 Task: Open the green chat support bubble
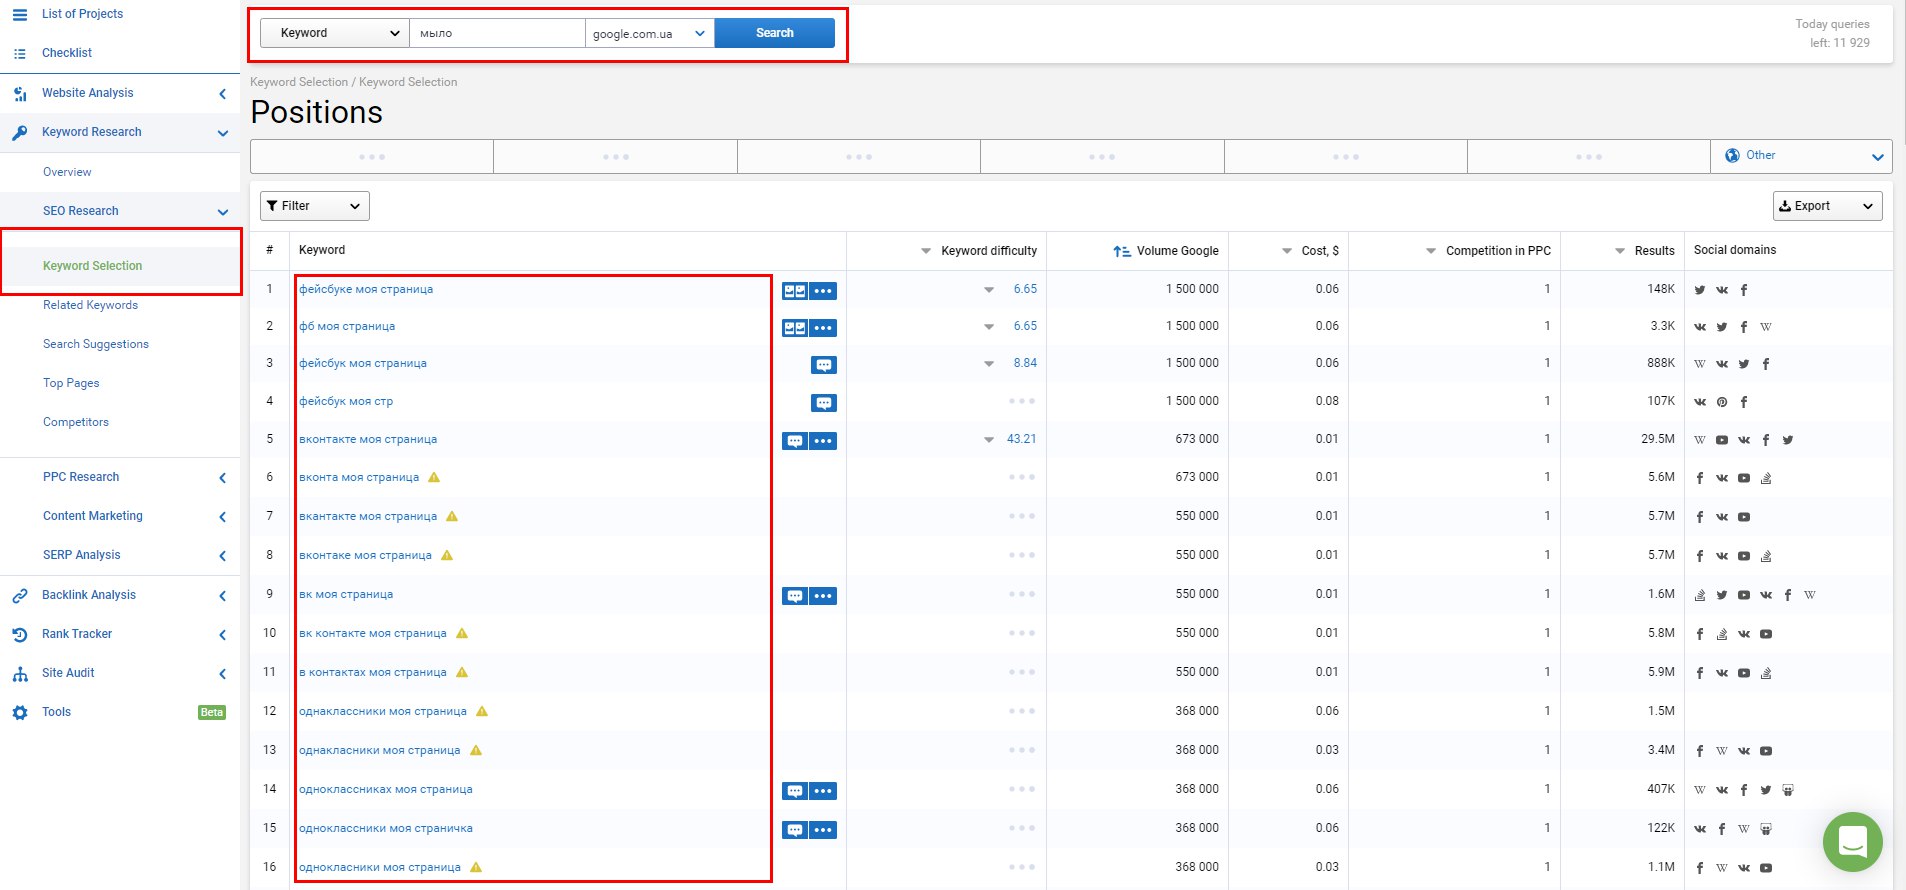point(1853,842)
